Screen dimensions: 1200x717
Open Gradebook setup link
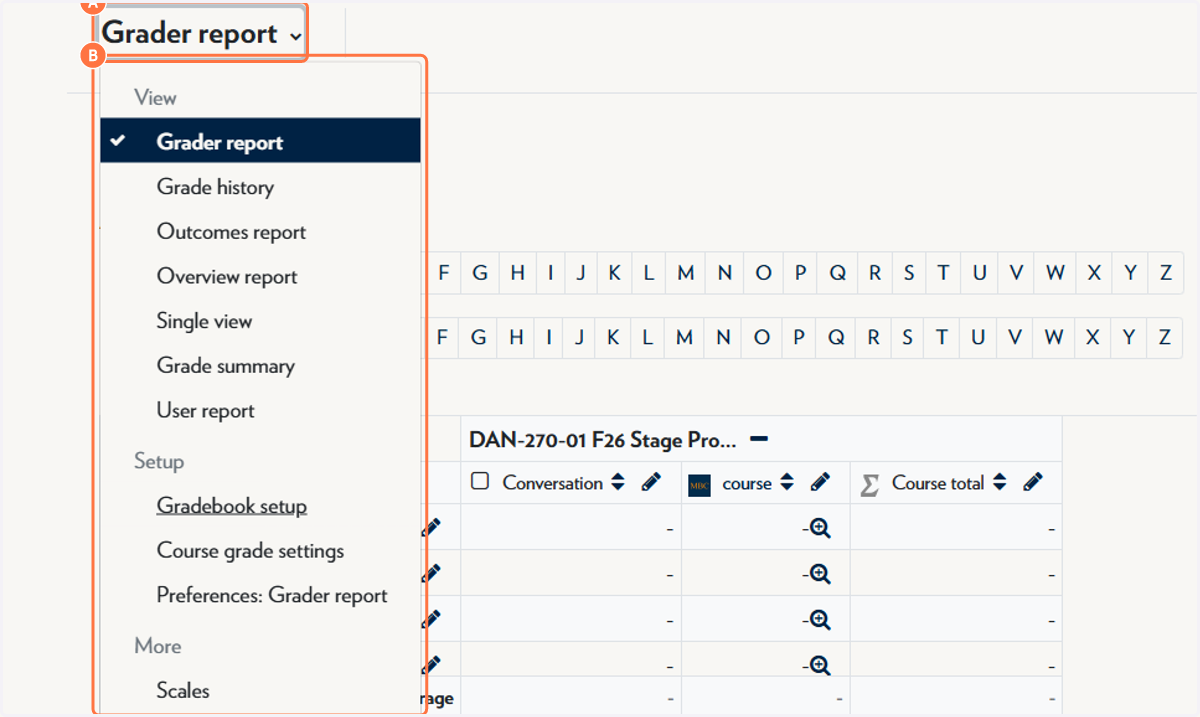[x=231, y=506]
